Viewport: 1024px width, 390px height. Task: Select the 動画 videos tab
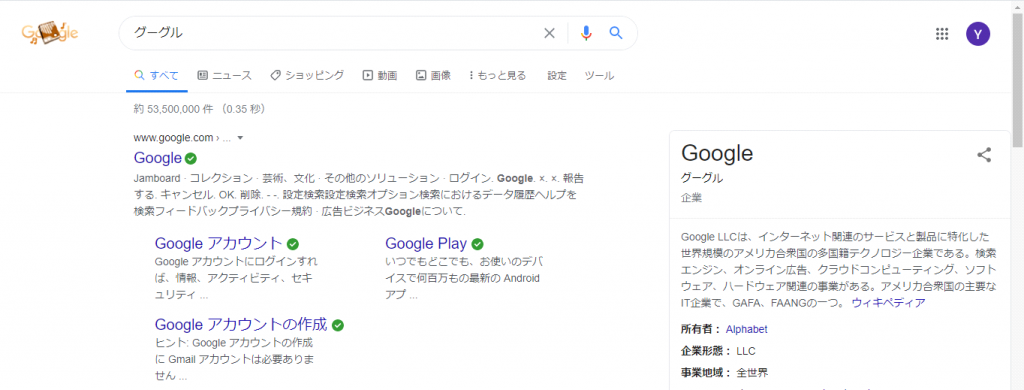(x=380, y=75)
